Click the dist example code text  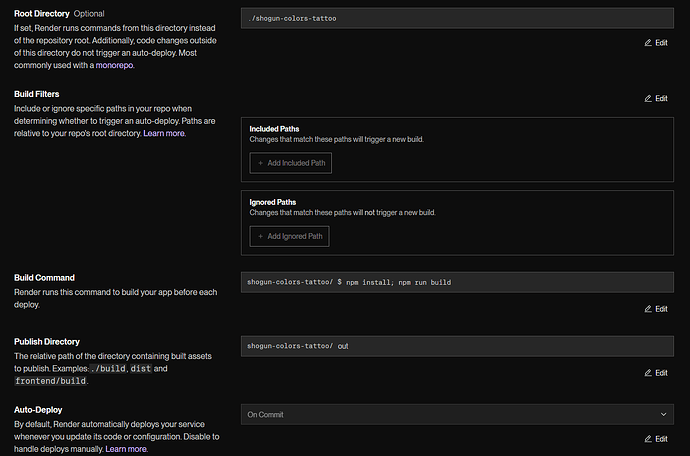click(x=141, y=368)
